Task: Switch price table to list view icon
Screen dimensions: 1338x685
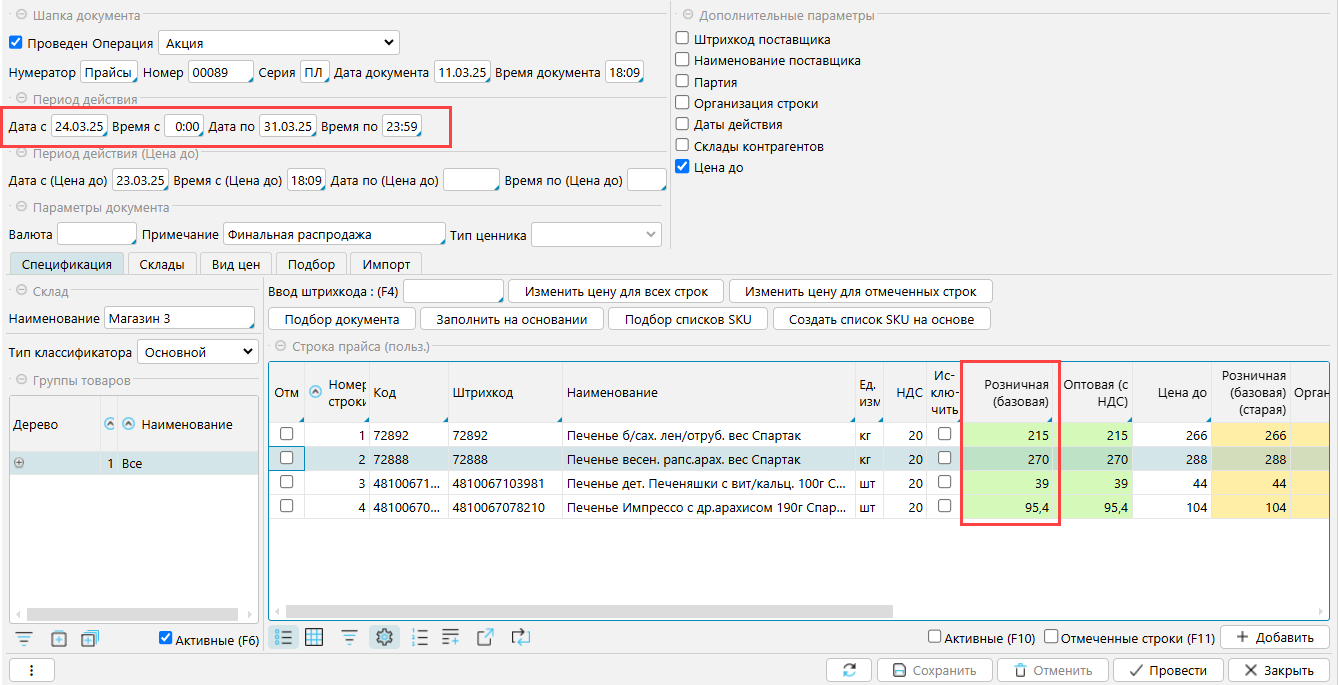Action: pos(283,637)
